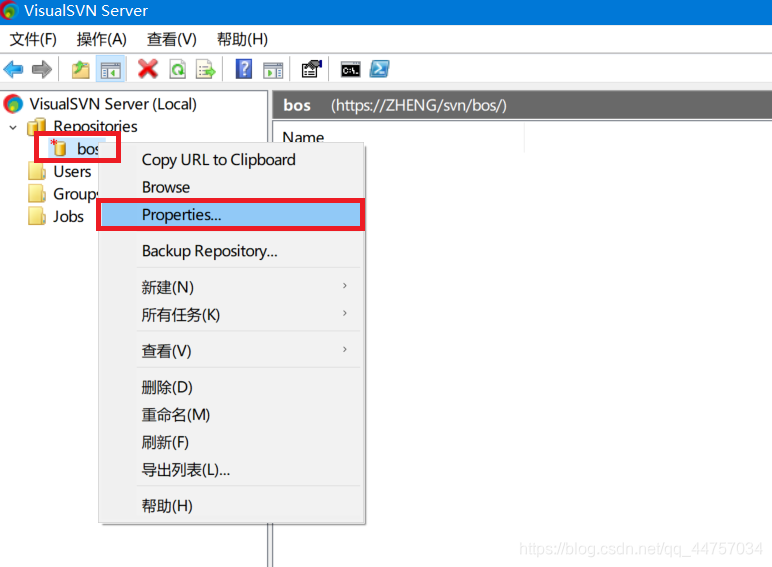Open 新建(N) context menu entry
Screen dimensions: 772x567
point(231,287)
